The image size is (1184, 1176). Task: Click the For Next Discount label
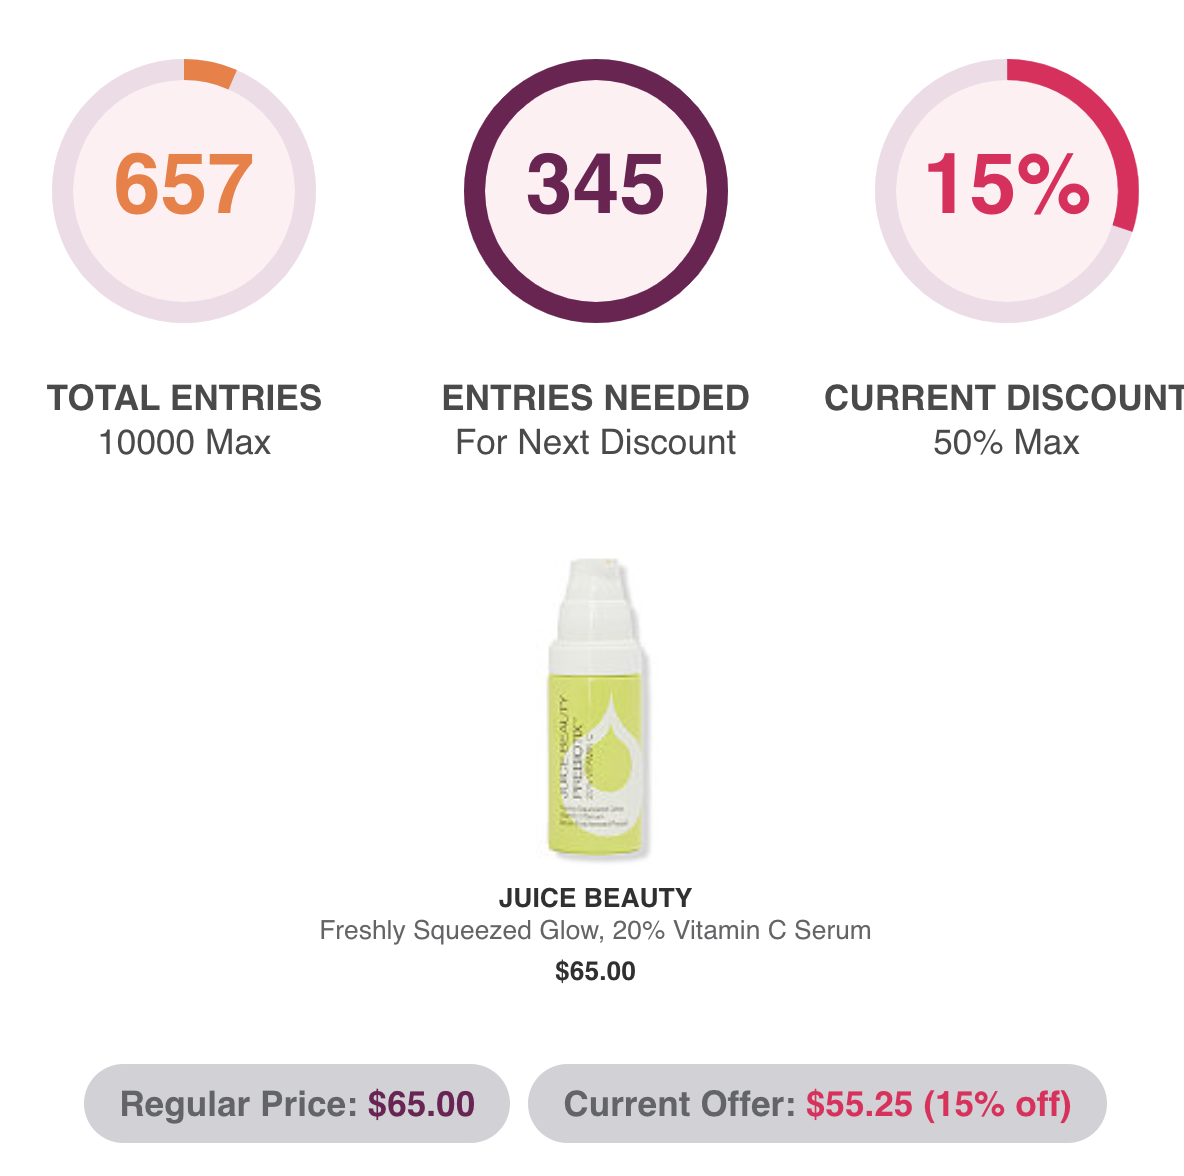click(595, 443)
